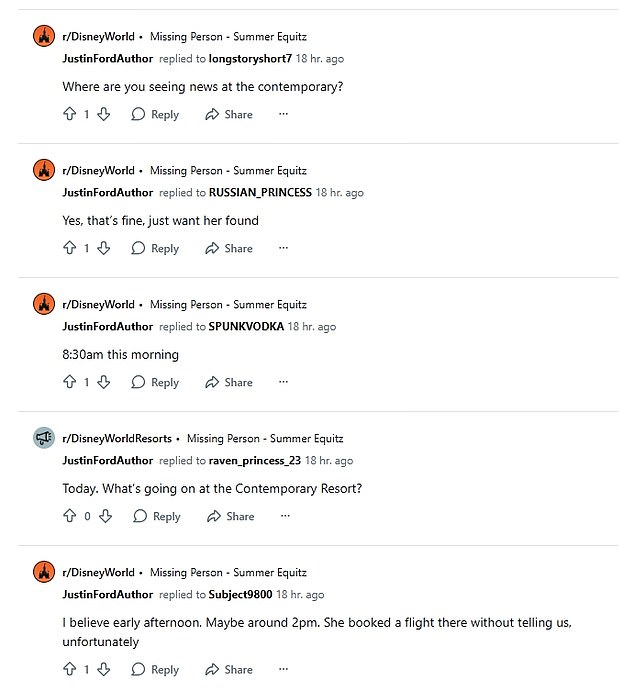
Task: Click the r/DisneyWorldResorts megaphone avatar icon
Action: tap(43, 438)
